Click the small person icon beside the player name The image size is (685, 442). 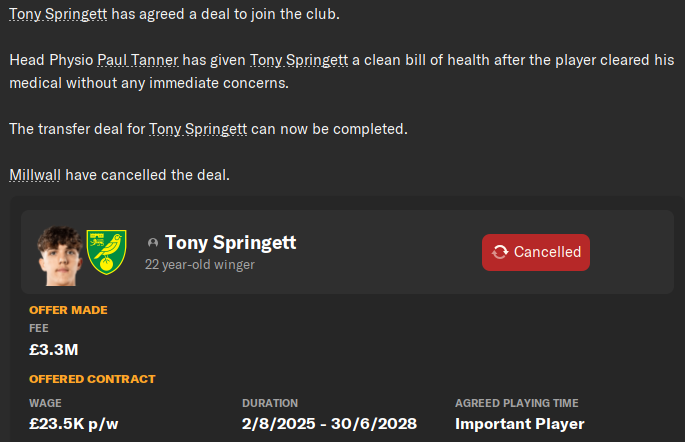click(152, 243)
